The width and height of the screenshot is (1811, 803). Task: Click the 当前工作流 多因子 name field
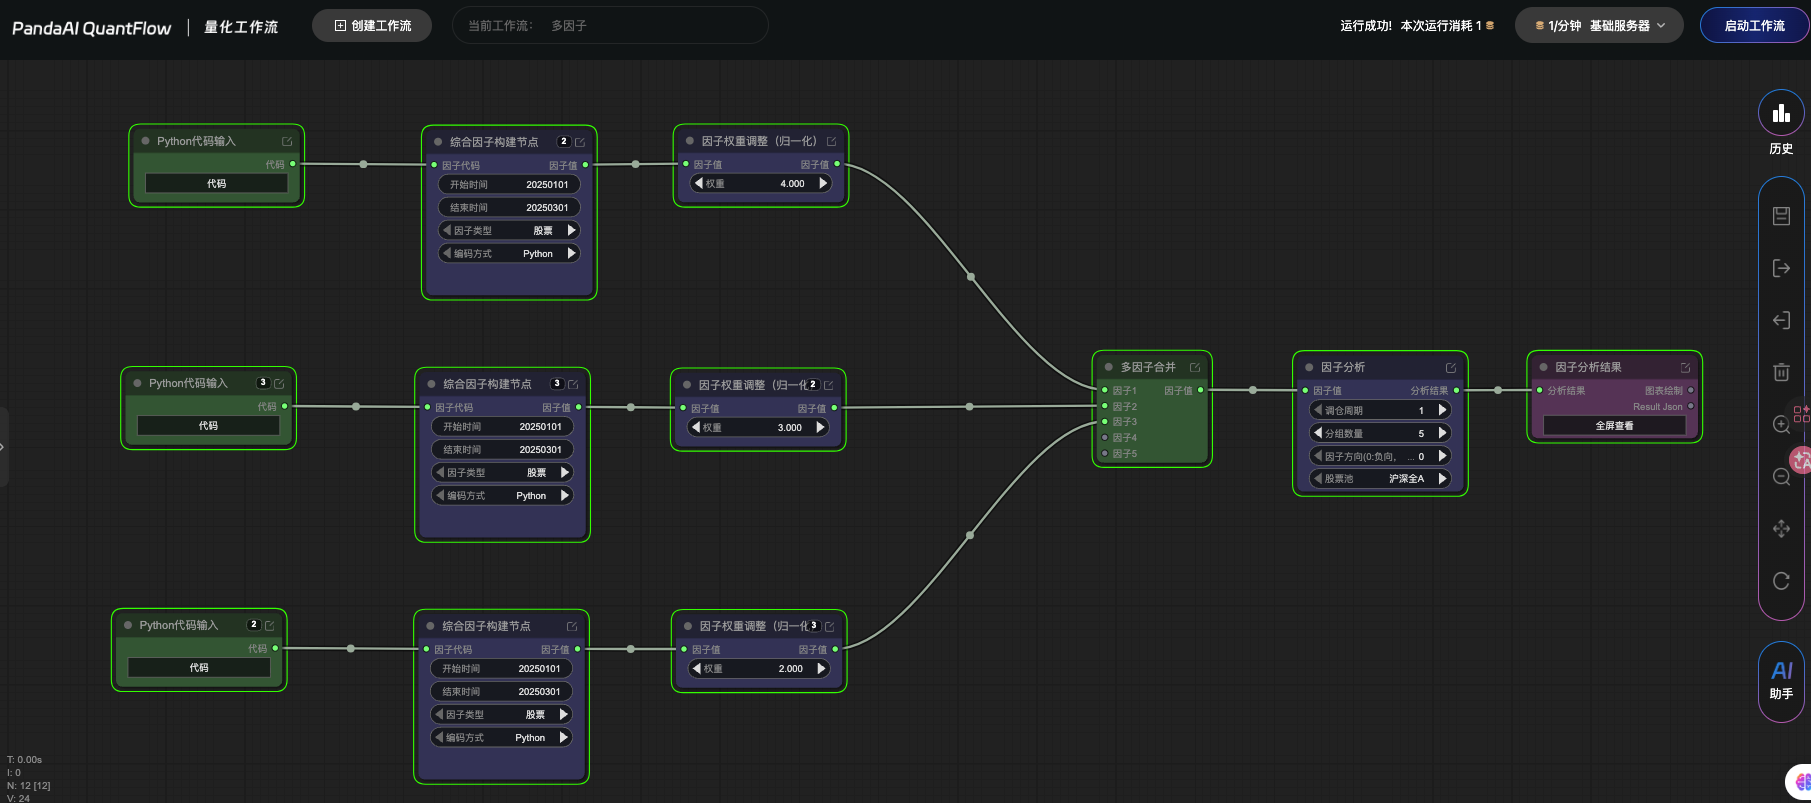tap(610, 26)
